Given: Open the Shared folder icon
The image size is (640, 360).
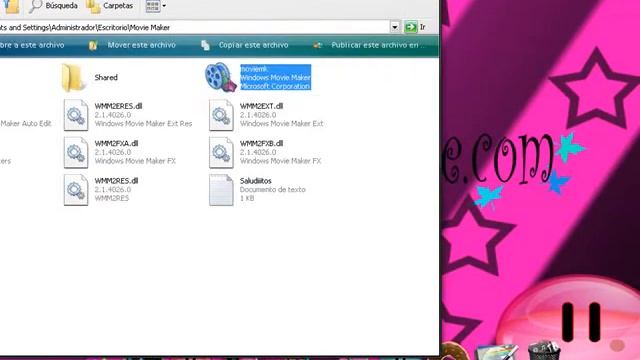Looking at the screenshot, I should coord(73,78).
